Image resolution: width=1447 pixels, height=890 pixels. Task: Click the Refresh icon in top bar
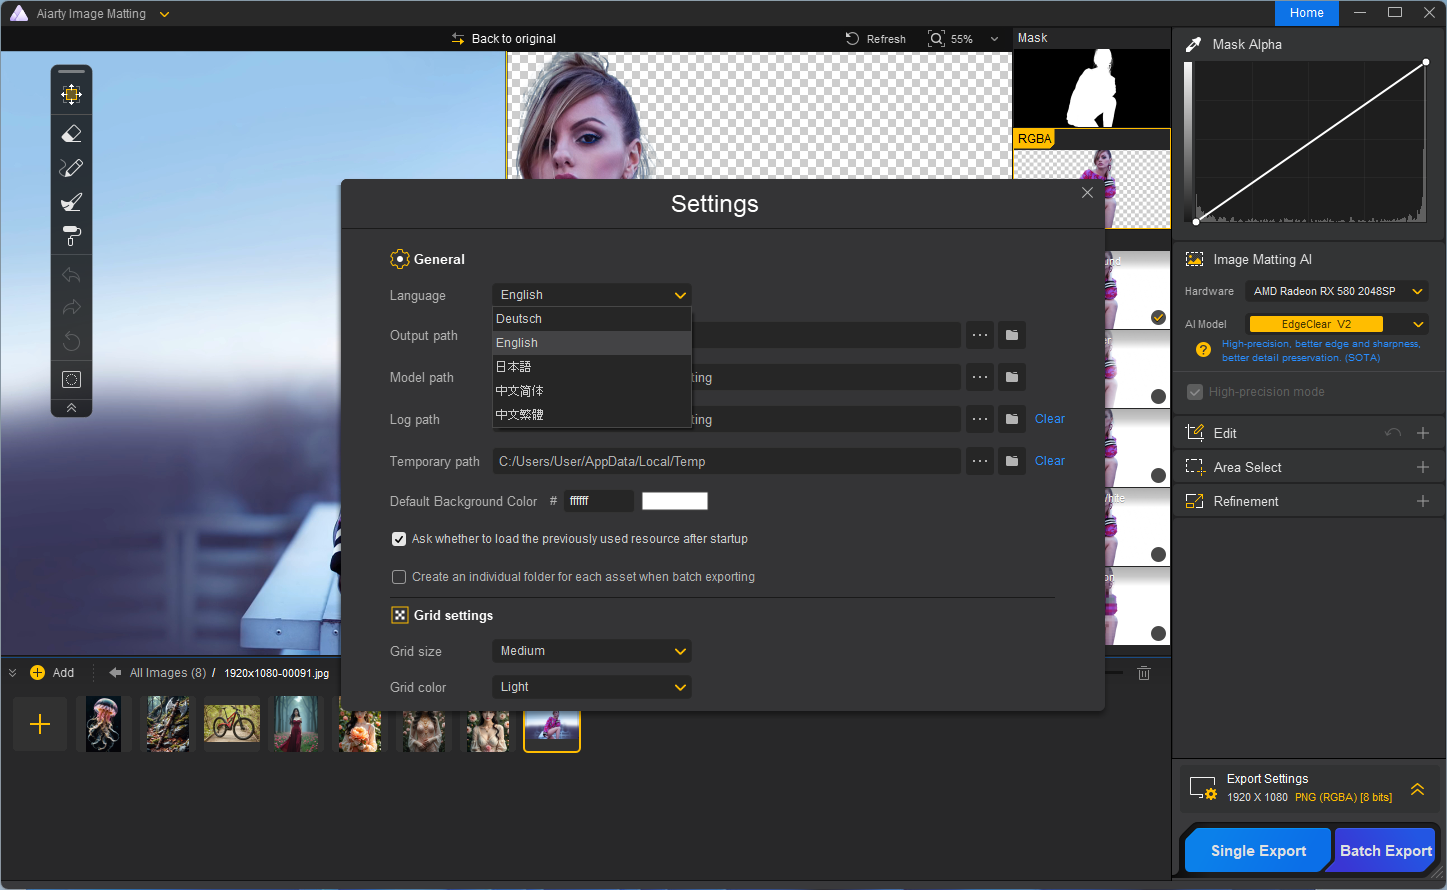pyautogui.click(x=853, y=39)
